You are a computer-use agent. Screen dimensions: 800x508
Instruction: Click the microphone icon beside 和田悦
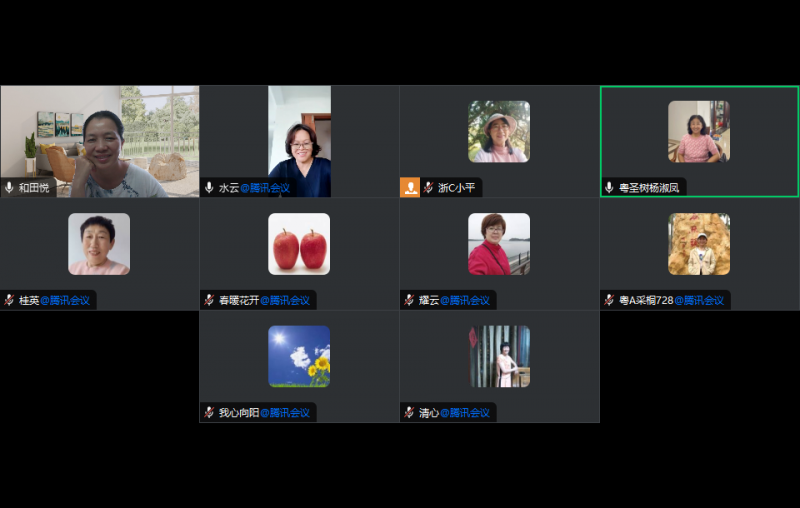9,188
